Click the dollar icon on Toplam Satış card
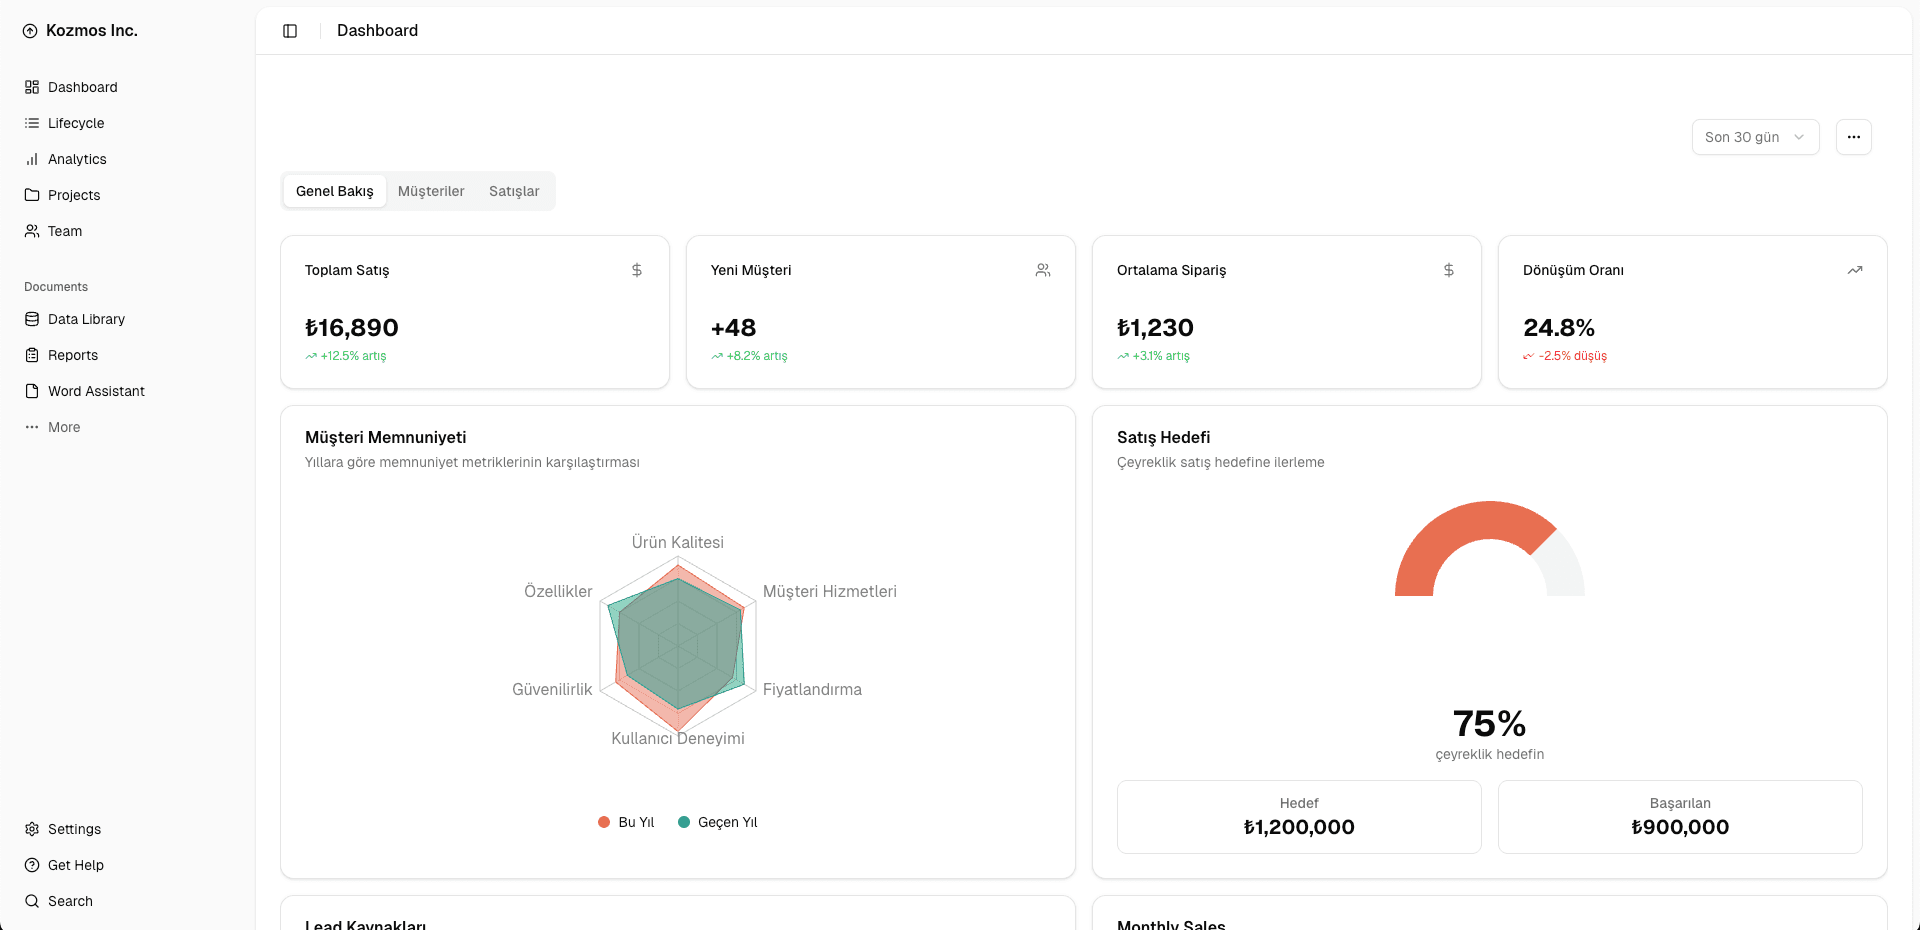This screenshot has width=1920, height=930. (637, 270)
